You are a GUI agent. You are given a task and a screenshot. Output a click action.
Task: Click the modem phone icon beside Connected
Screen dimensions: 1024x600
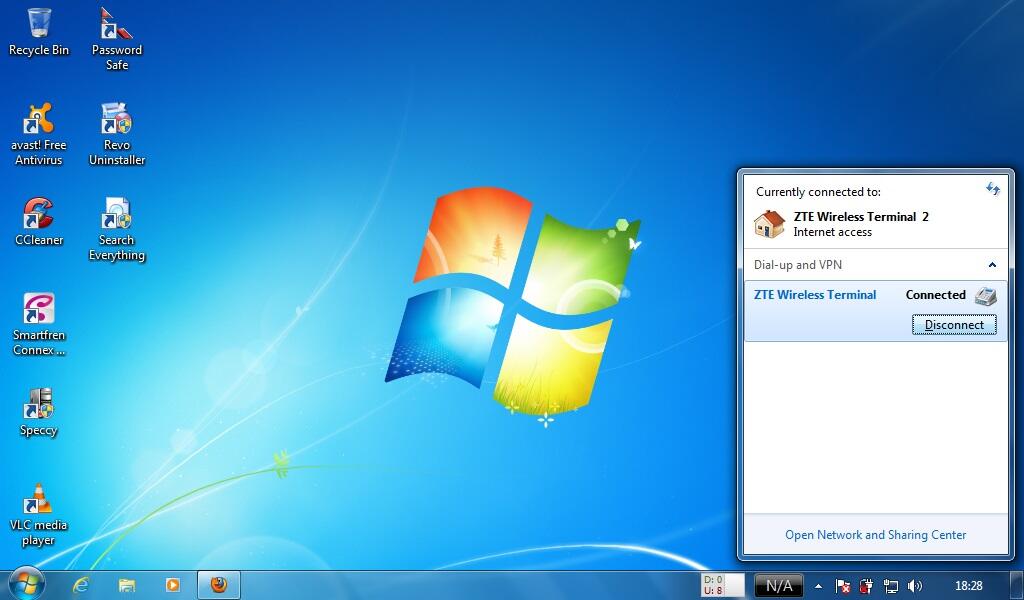[985, 296]
